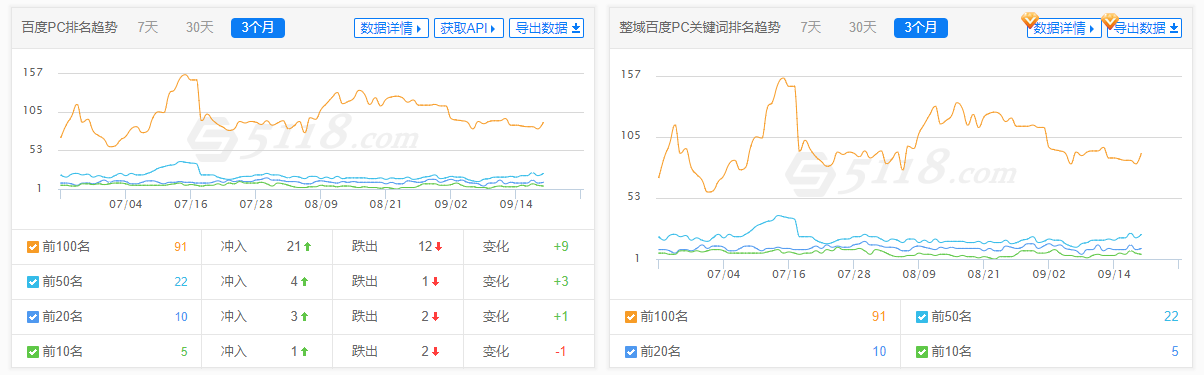
Task: Toggle the 前20名 checkbox in right panel
Action: [631, 351]
